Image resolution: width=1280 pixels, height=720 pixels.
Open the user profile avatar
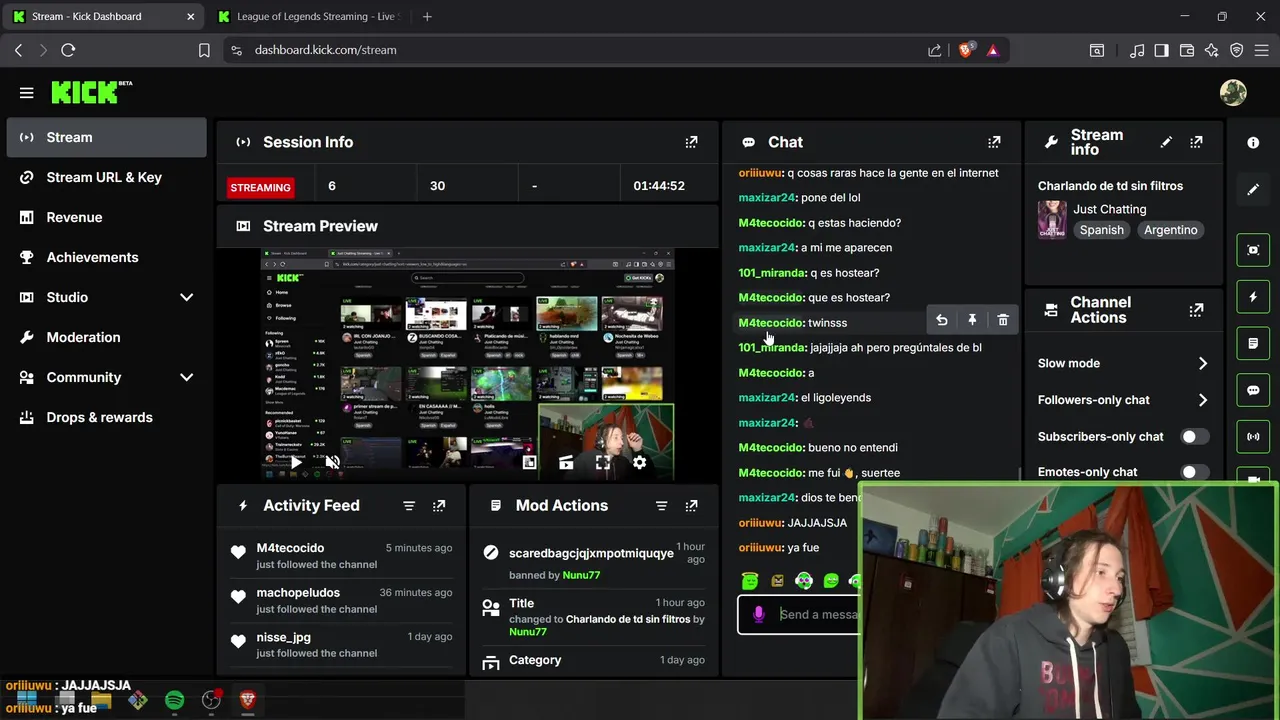tap(1233, 93)
